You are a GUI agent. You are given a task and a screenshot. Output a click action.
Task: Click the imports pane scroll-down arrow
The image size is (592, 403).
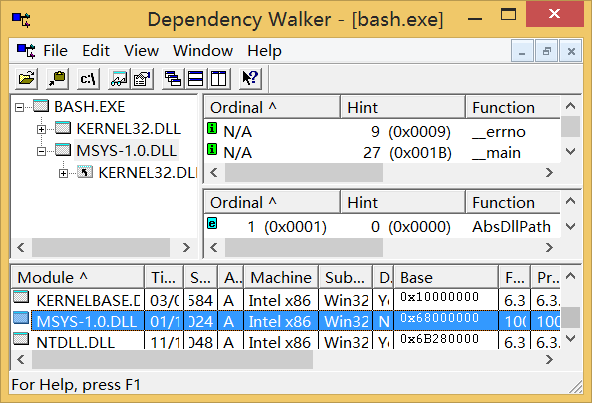pyautogui.click(x=570, y=152)
